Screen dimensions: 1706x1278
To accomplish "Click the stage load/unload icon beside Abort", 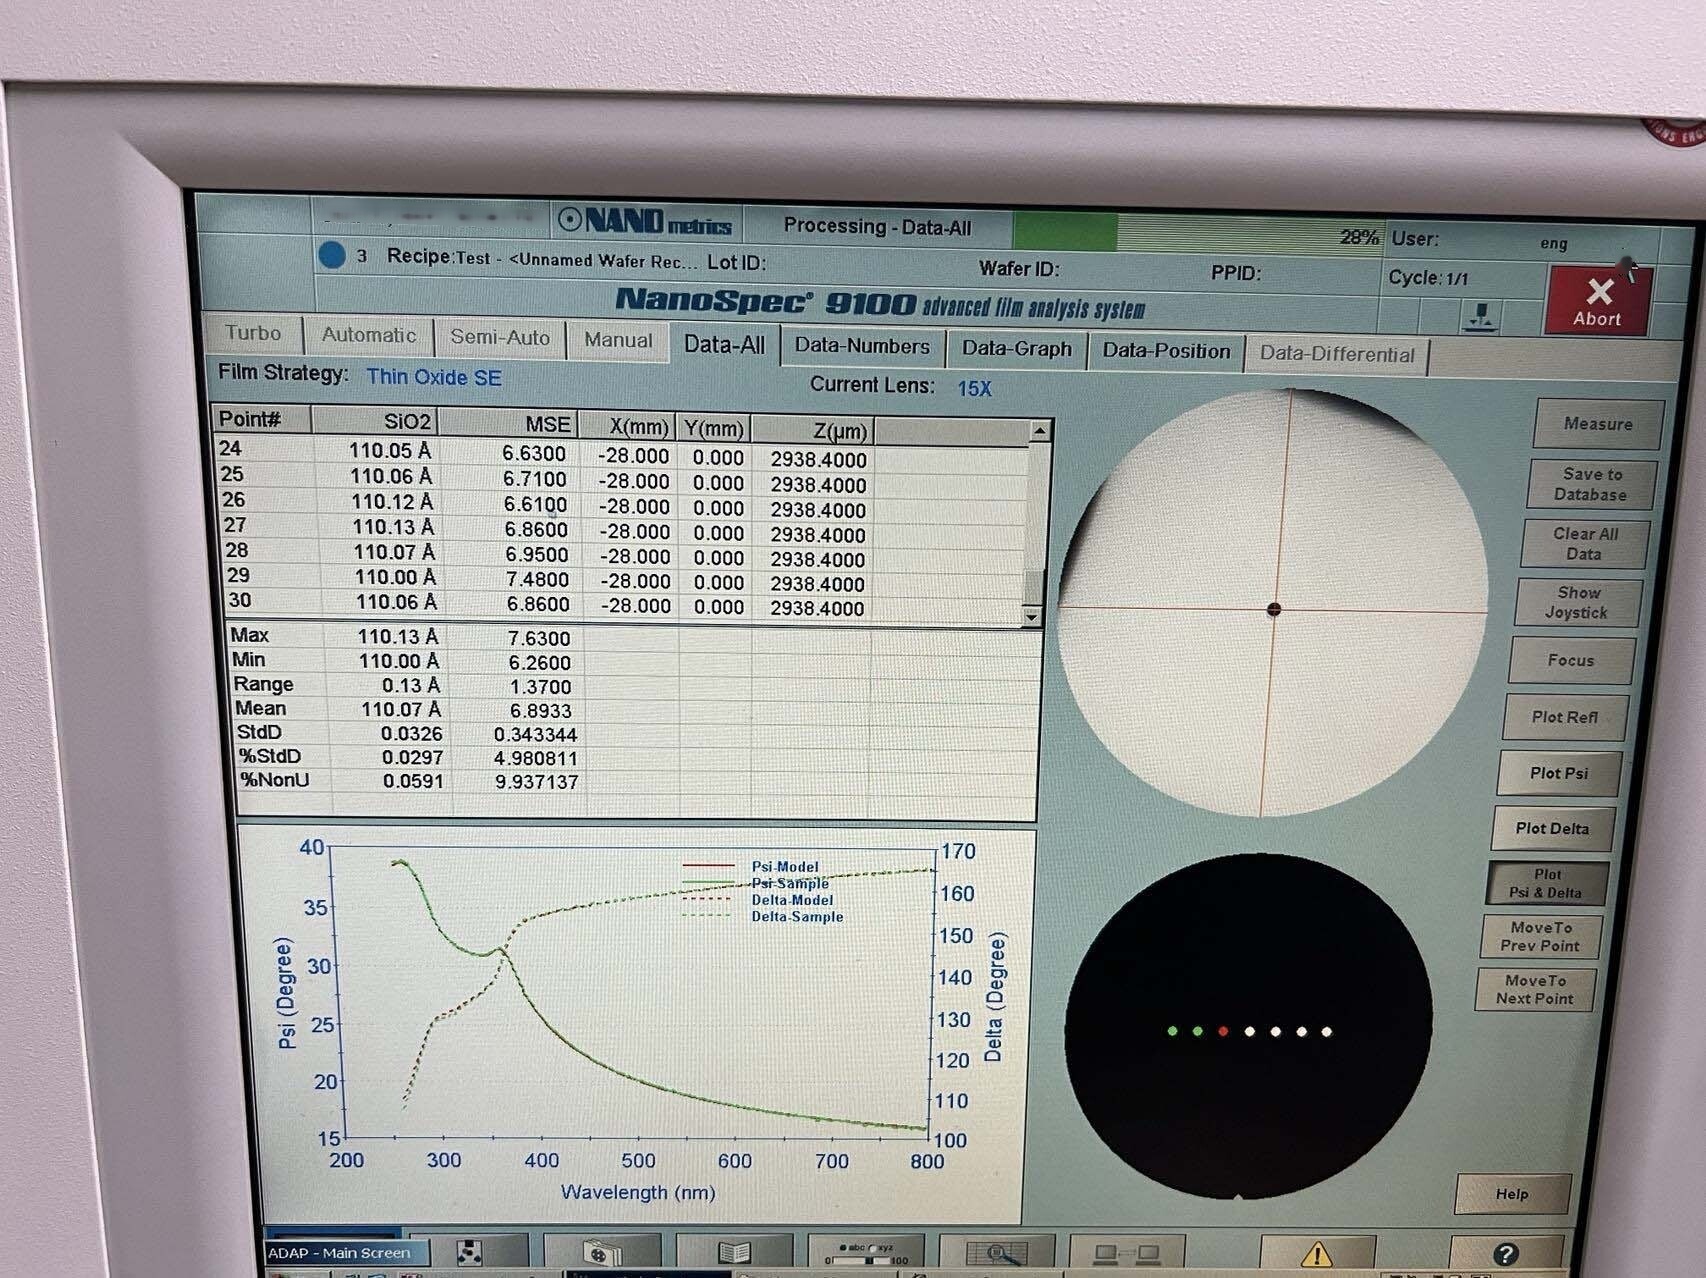I will pyautogui.click(x=1480, y=317).
